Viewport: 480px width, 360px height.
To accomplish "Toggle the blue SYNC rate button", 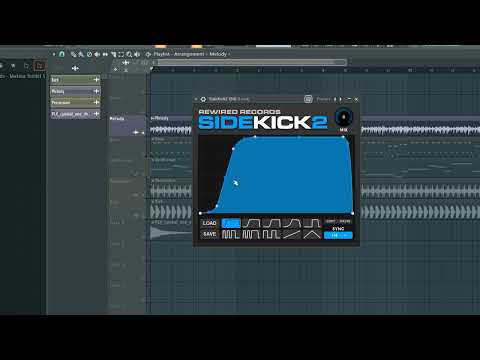I will point(338,235).
